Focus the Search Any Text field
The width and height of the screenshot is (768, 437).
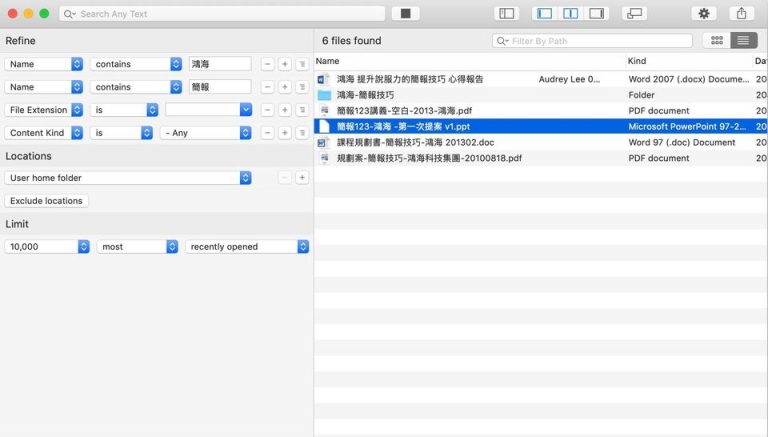click(222, 14)
